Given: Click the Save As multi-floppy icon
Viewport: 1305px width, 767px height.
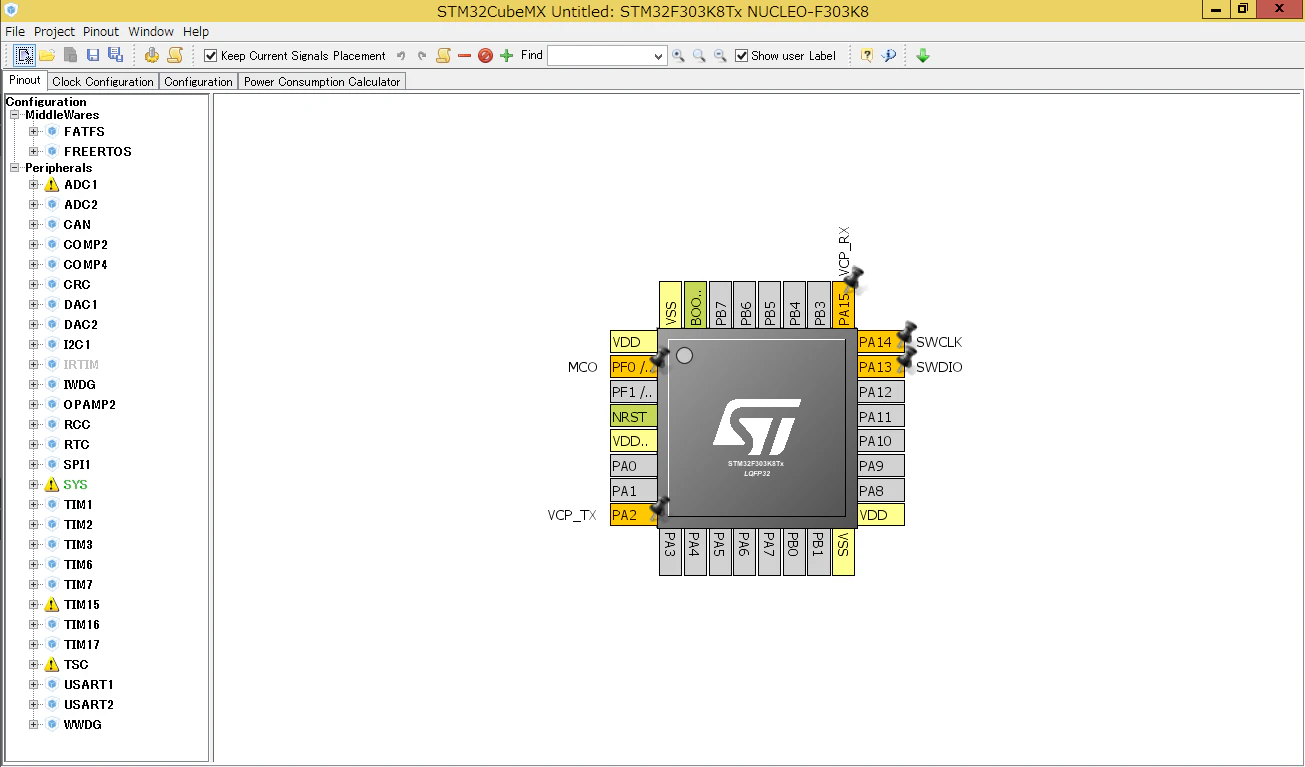Looking at the screenshot, I should (115, 55).
